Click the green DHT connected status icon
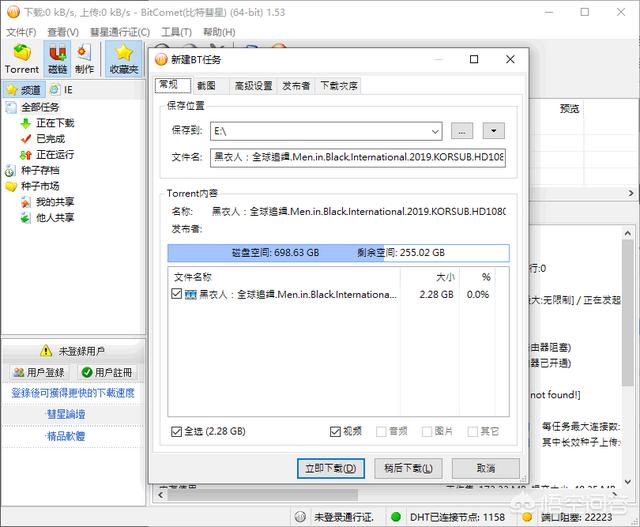The height and width of the screenshot is (527, 640). pos(396,517)
